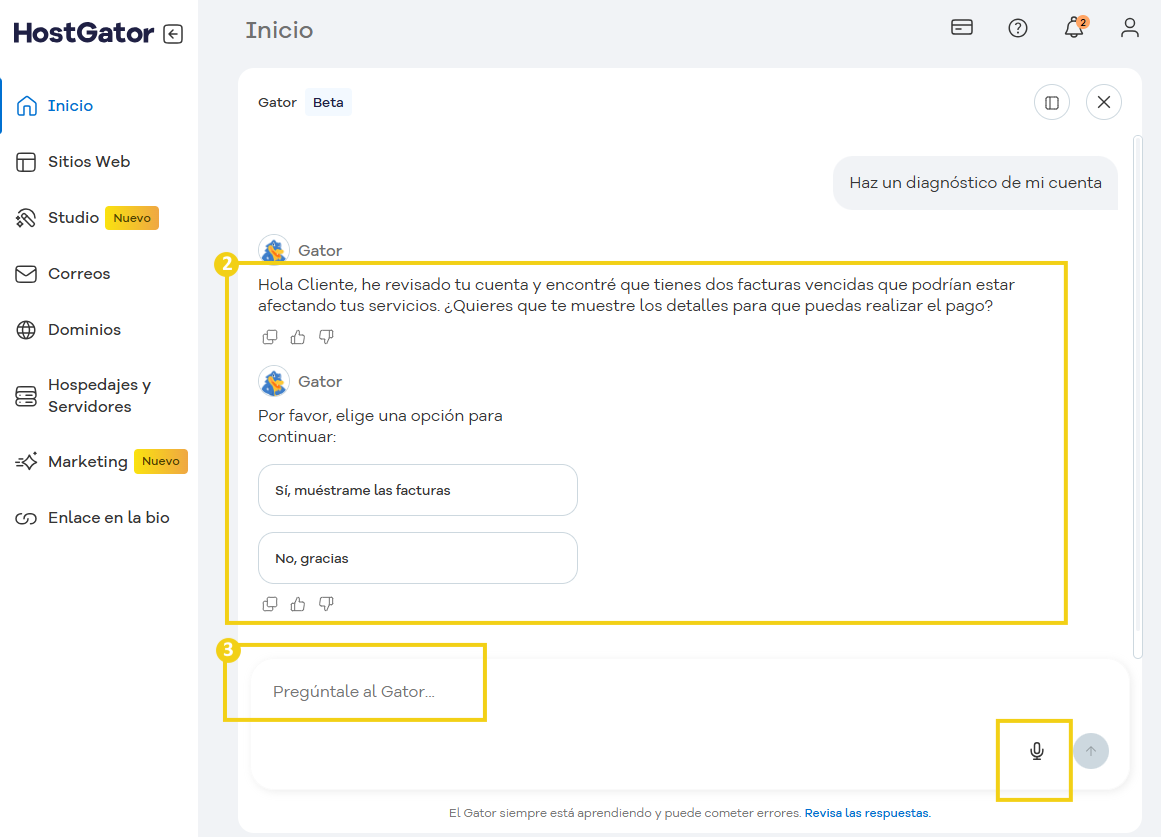Collapse the HostGator sidebar with arrow icon
The width and height of the screenshot is (1161, 837).
pyautogui.click(x=173, y=34)
